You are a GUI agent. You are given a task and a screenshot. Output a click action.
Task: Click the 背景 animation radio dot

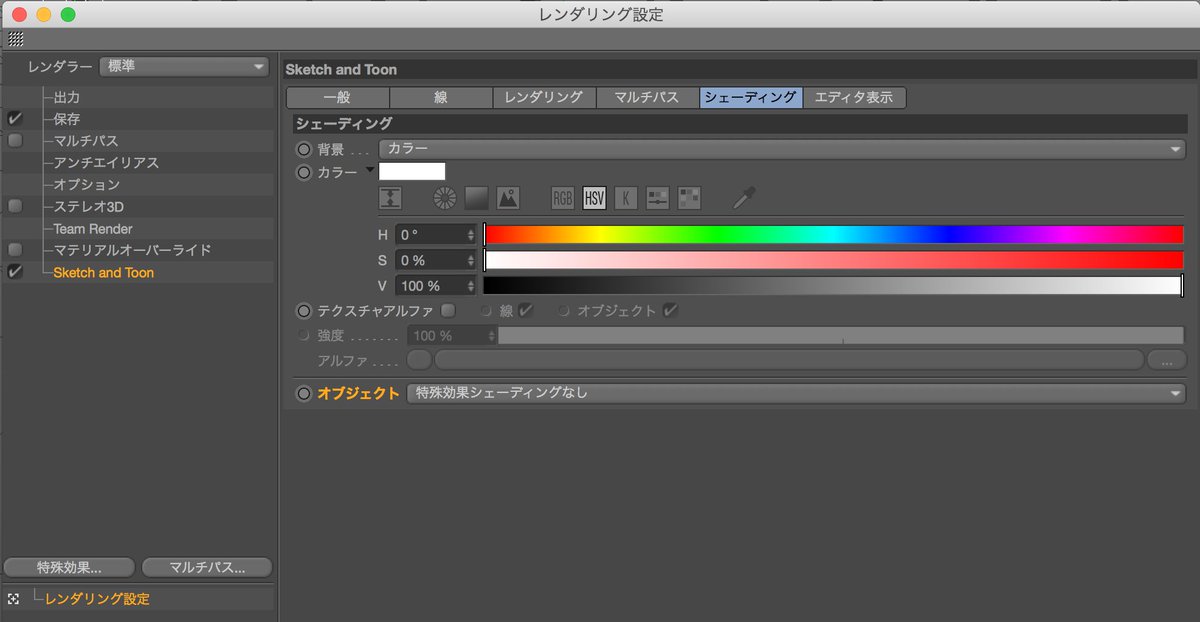pos(304,149)
